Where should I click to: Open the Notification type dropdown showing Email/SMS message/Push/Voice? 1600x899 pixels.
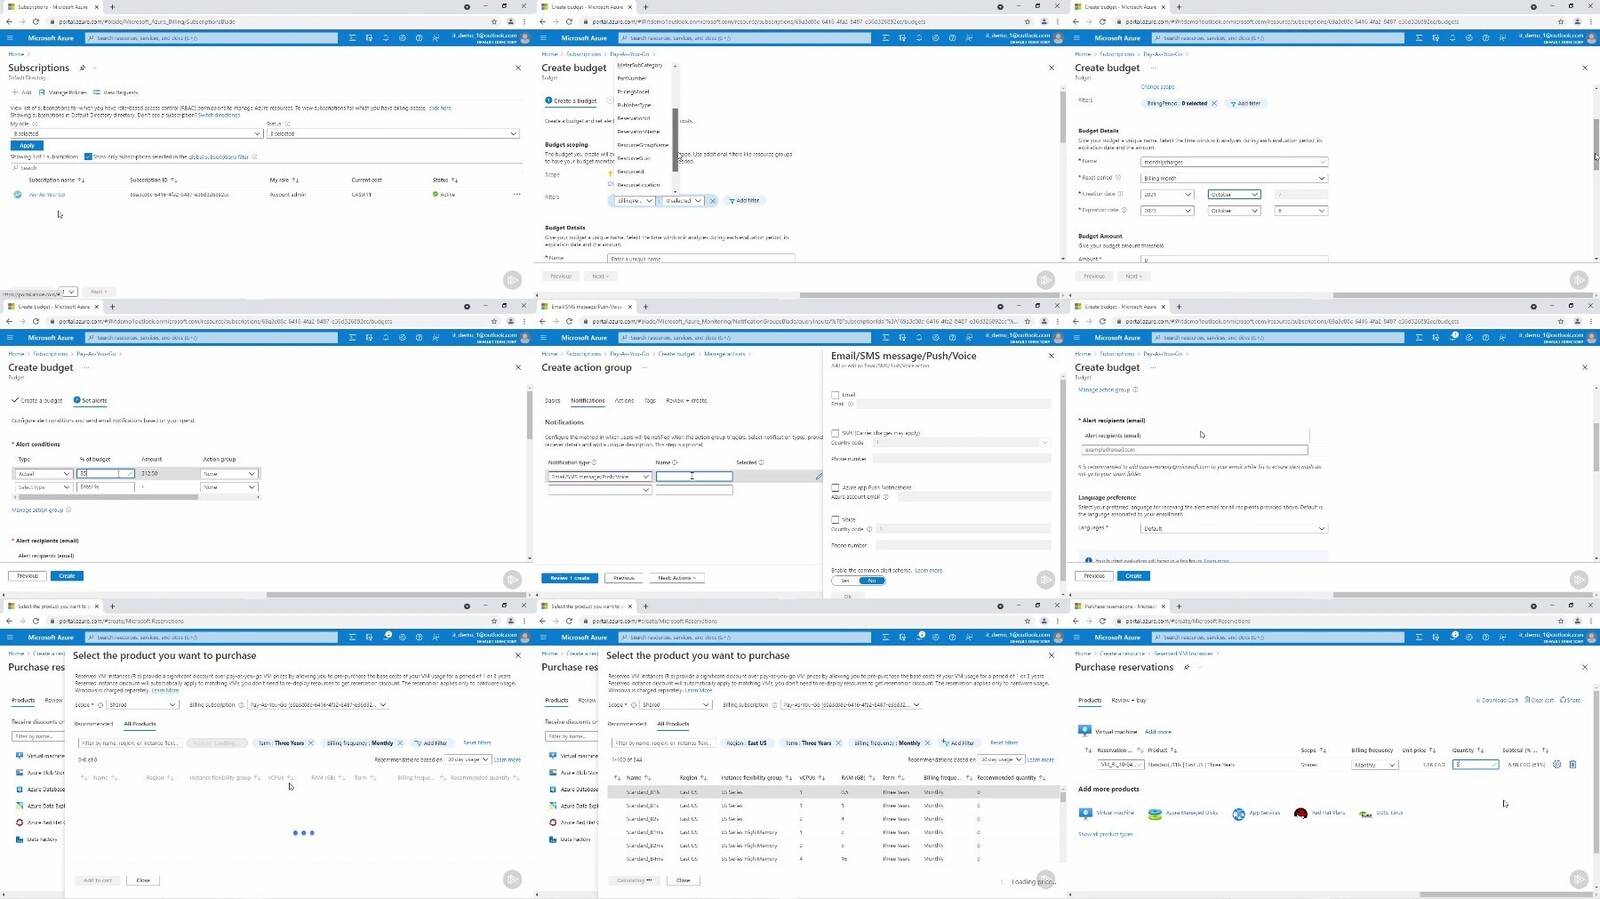[599, 476]
